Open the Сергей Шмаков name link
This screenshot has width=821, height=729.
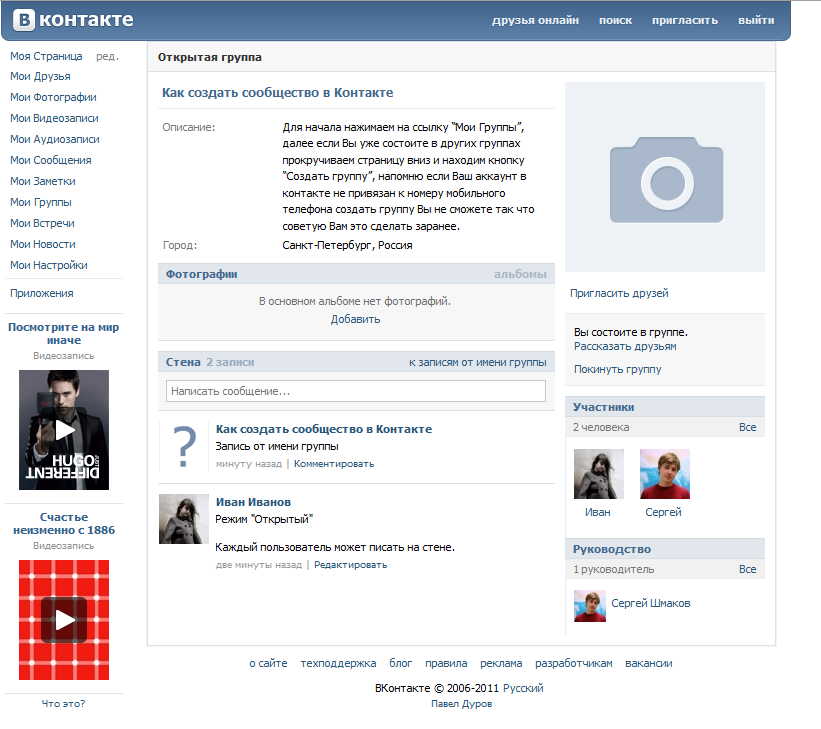click(650, 603)
